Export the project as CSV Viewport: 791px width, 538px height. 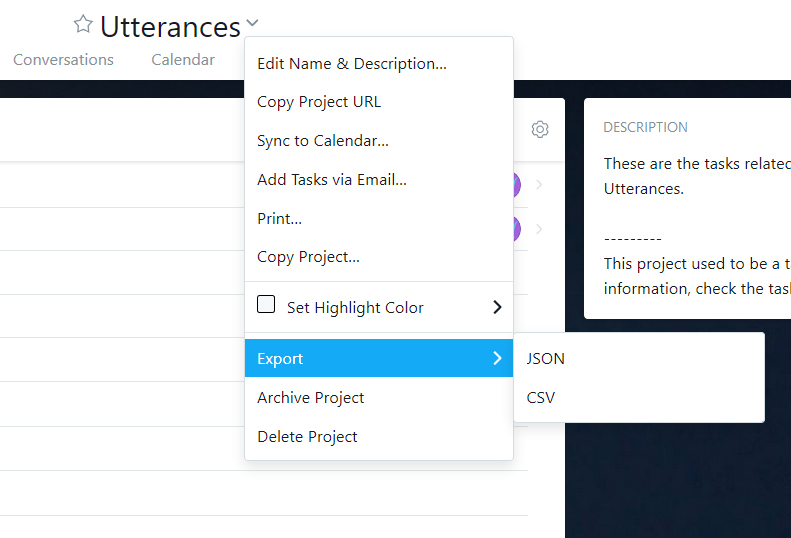click(541, 398)
